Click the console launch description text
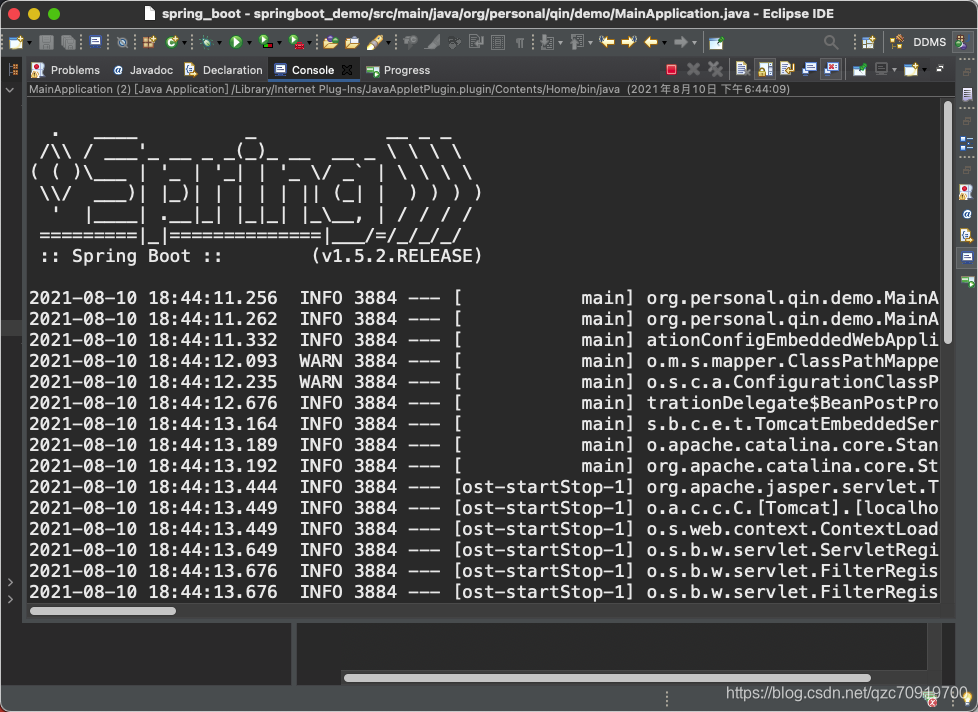 point(409,89)
